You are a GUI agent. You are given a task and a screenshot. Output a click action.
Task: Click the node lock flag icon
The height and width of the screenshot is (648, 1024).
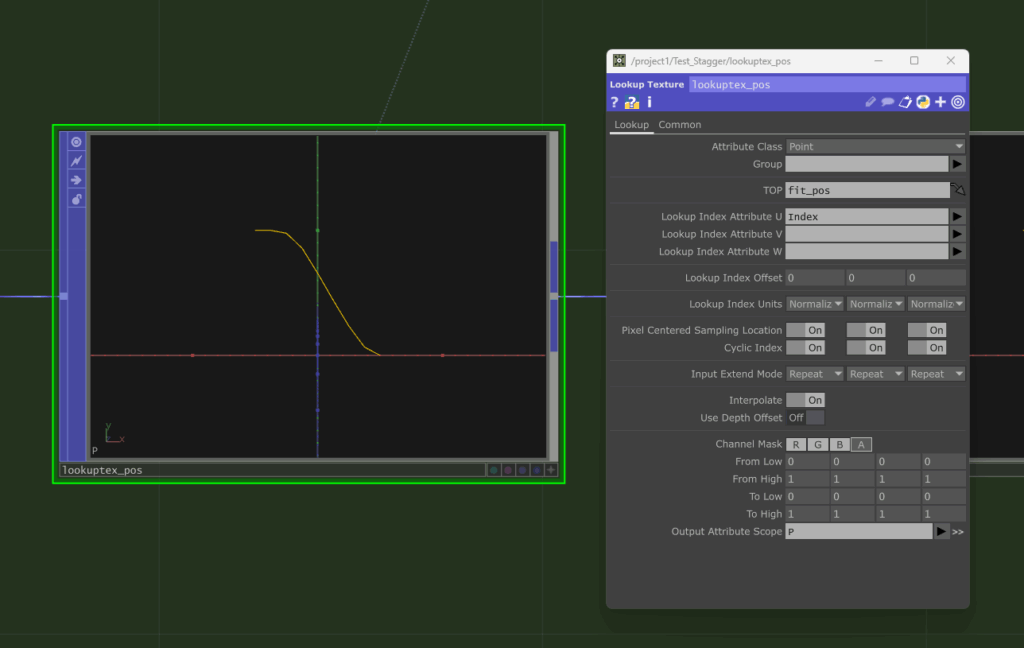[76, 199]
